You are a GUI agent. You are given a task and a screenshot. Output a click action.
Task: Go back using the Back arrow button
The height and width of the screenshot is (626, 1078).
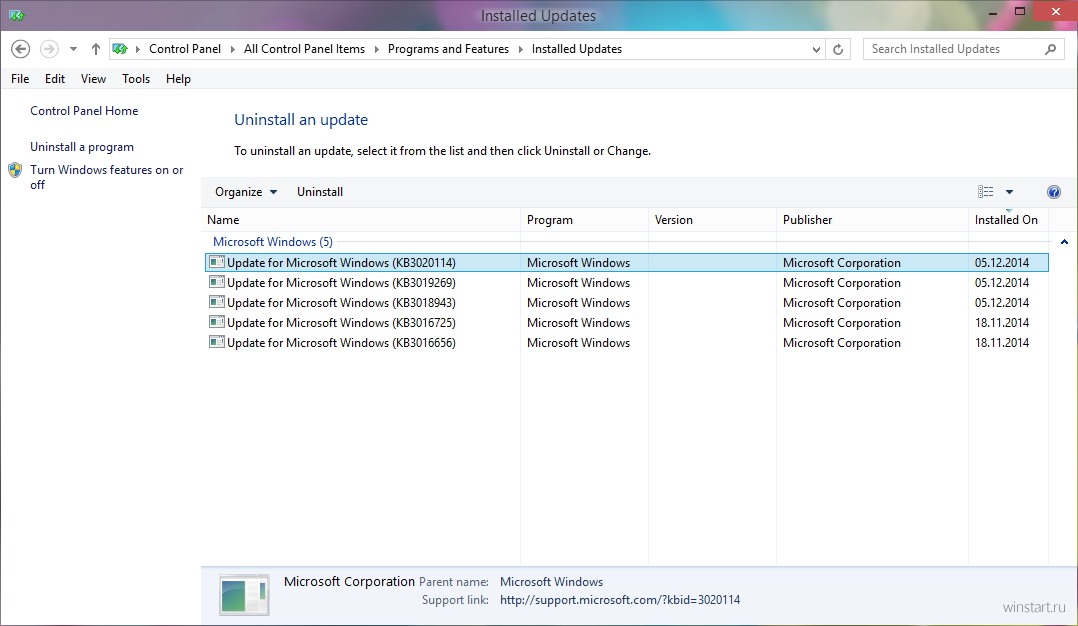[x=21, y=49]
